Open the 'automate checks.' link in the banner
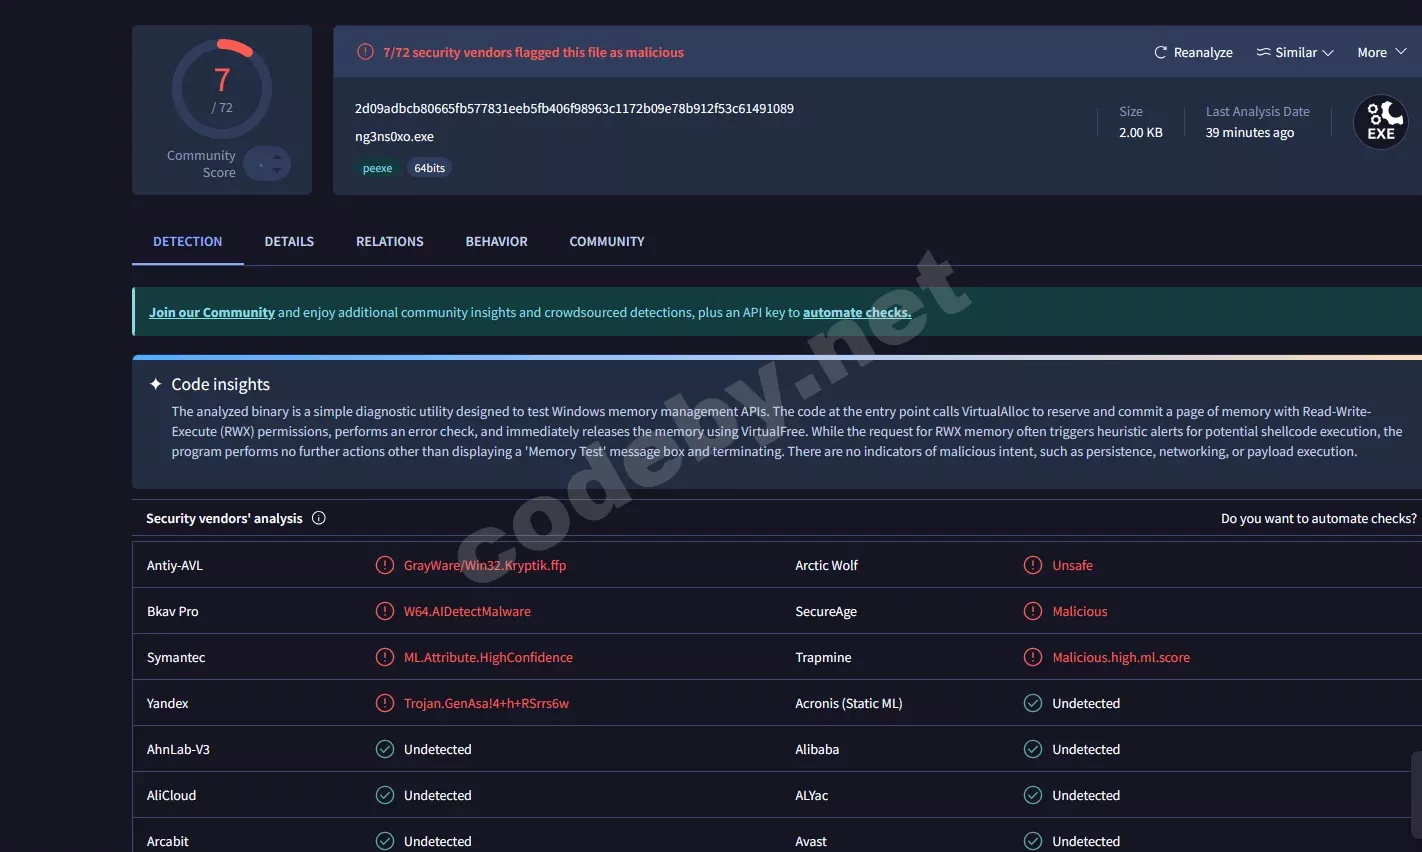 [x=857, y=312]
